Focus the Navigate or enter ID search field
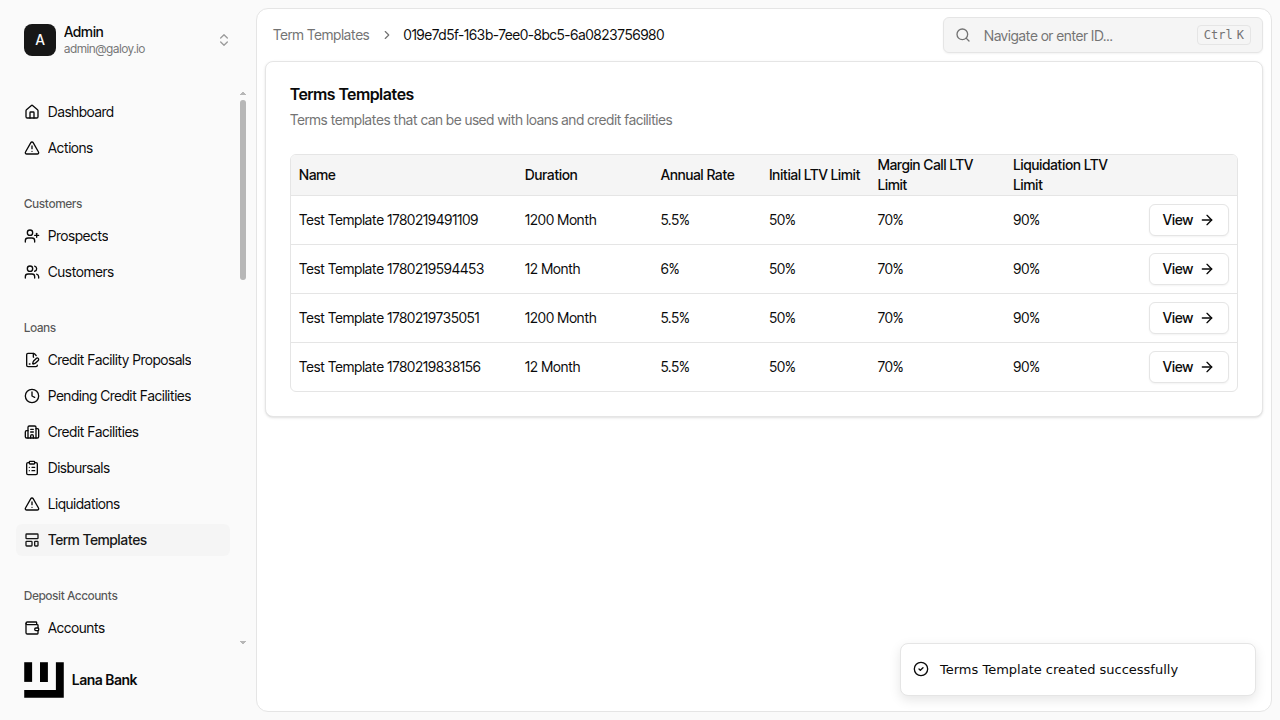 point(1103,35)
